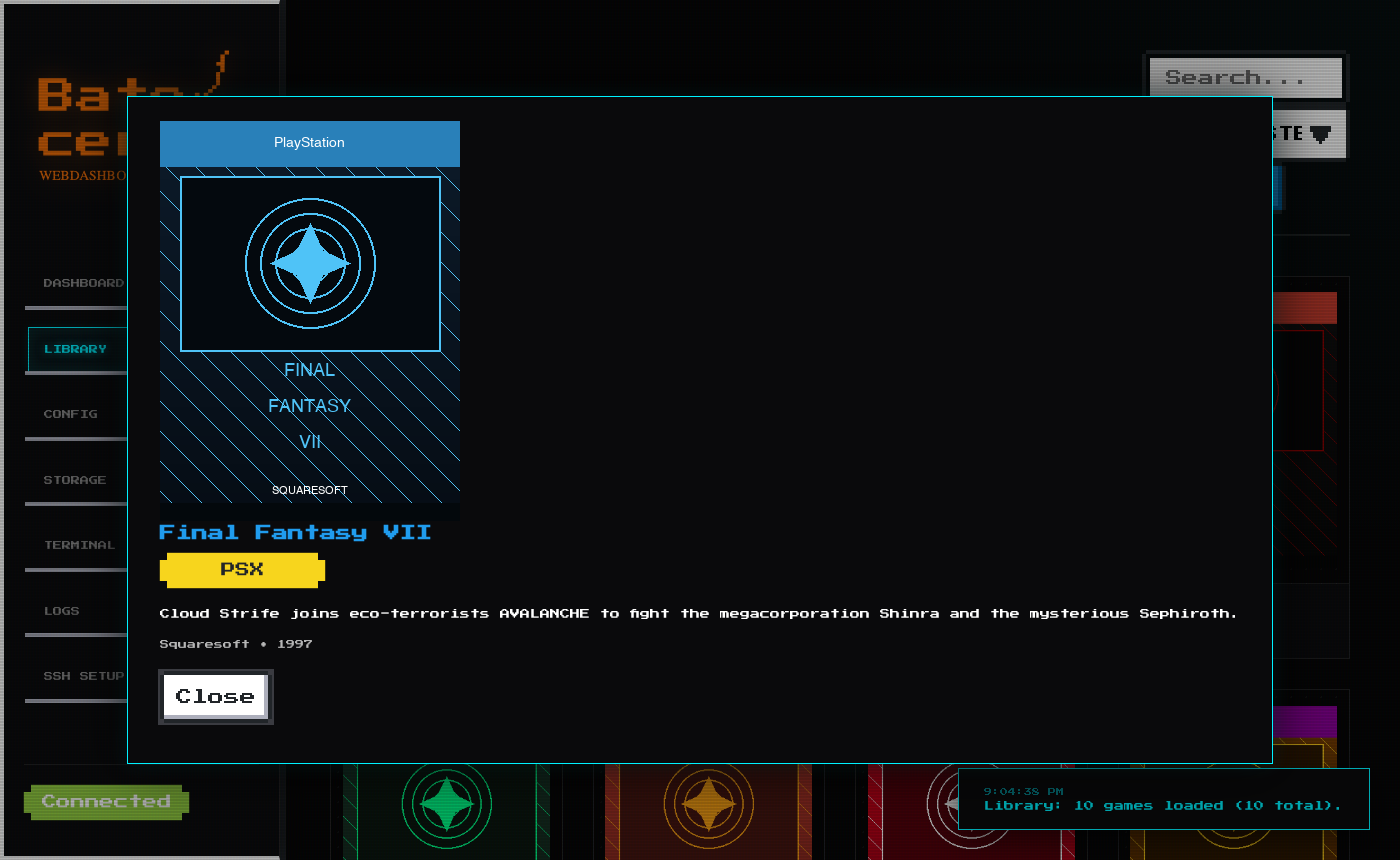The height and width of the screenshot is (860, 1400).
Task: Click the Final Fantasy VII cover art
Action: click(x=310, y=321)
